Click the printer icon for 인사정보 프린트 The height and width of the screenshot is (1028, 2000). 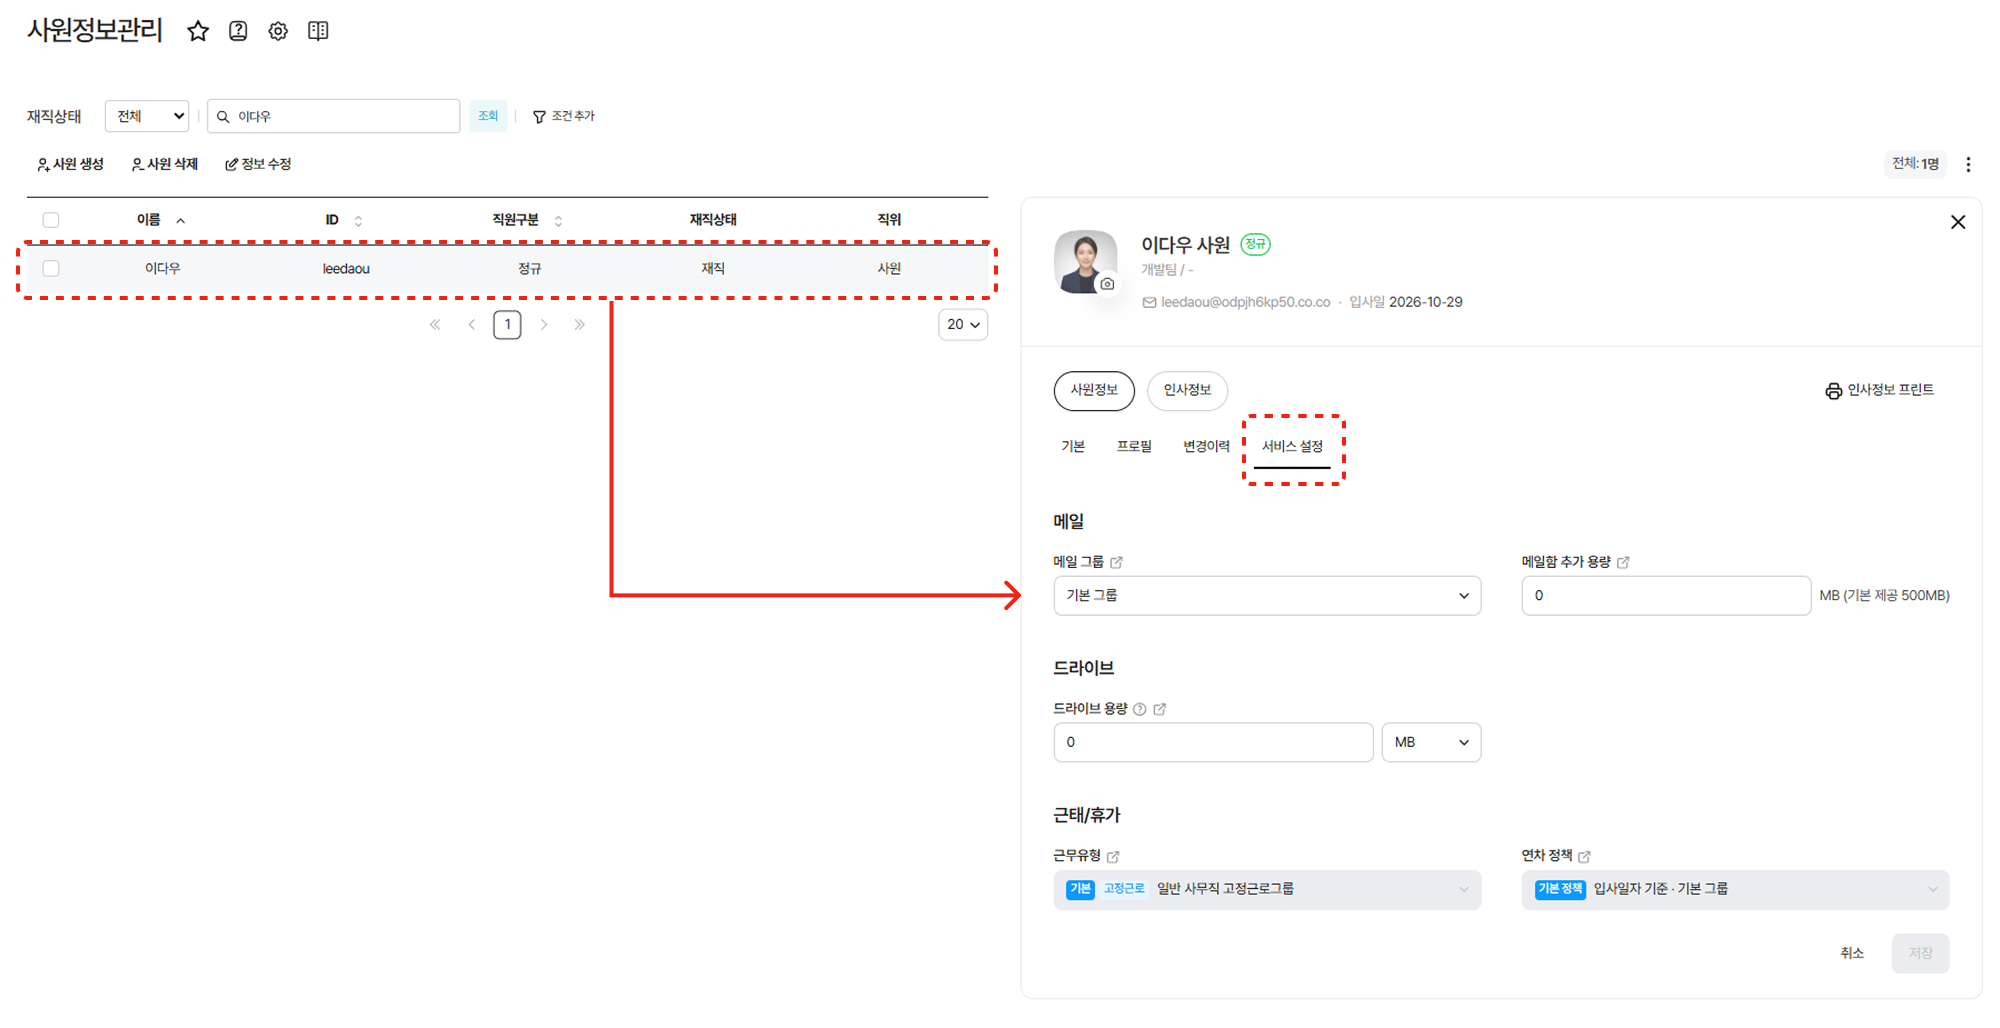[1833, 391]
